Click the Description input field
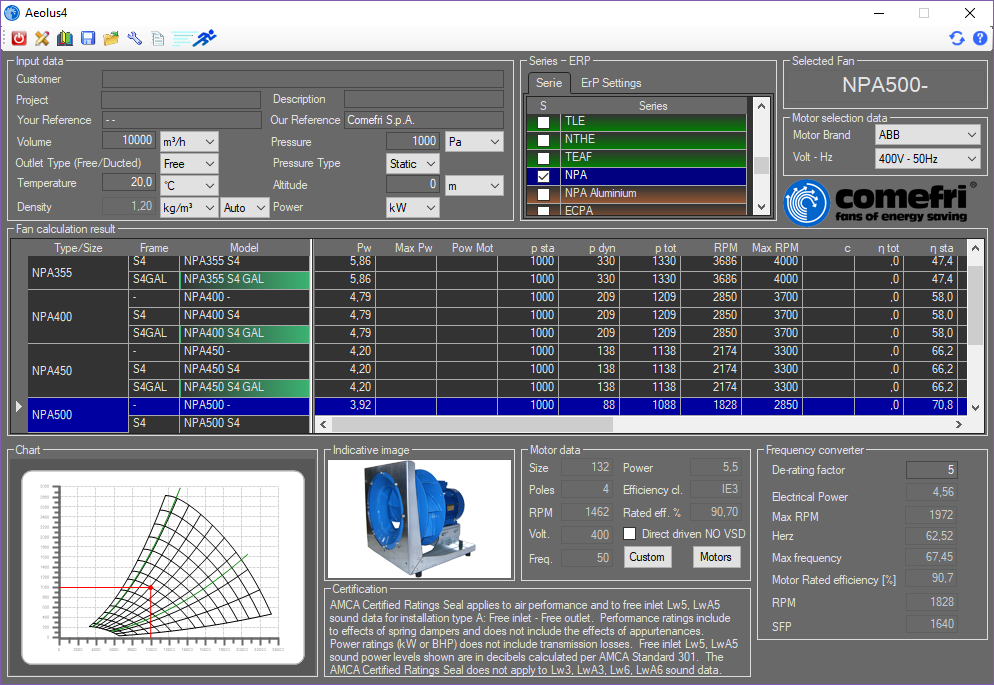 tap(424, 99)
